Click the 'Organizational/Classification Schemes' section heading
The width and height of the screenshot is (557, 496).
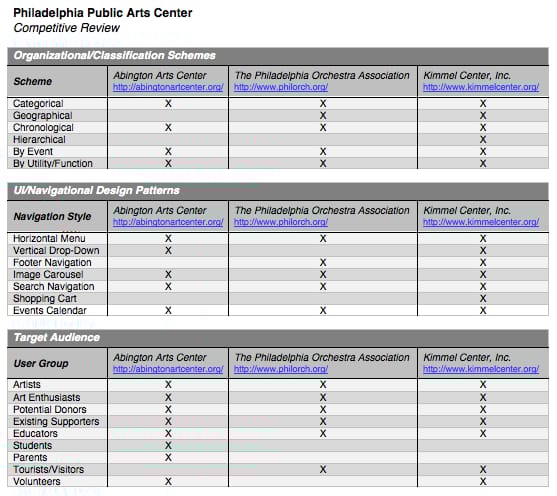click(114, 55)
